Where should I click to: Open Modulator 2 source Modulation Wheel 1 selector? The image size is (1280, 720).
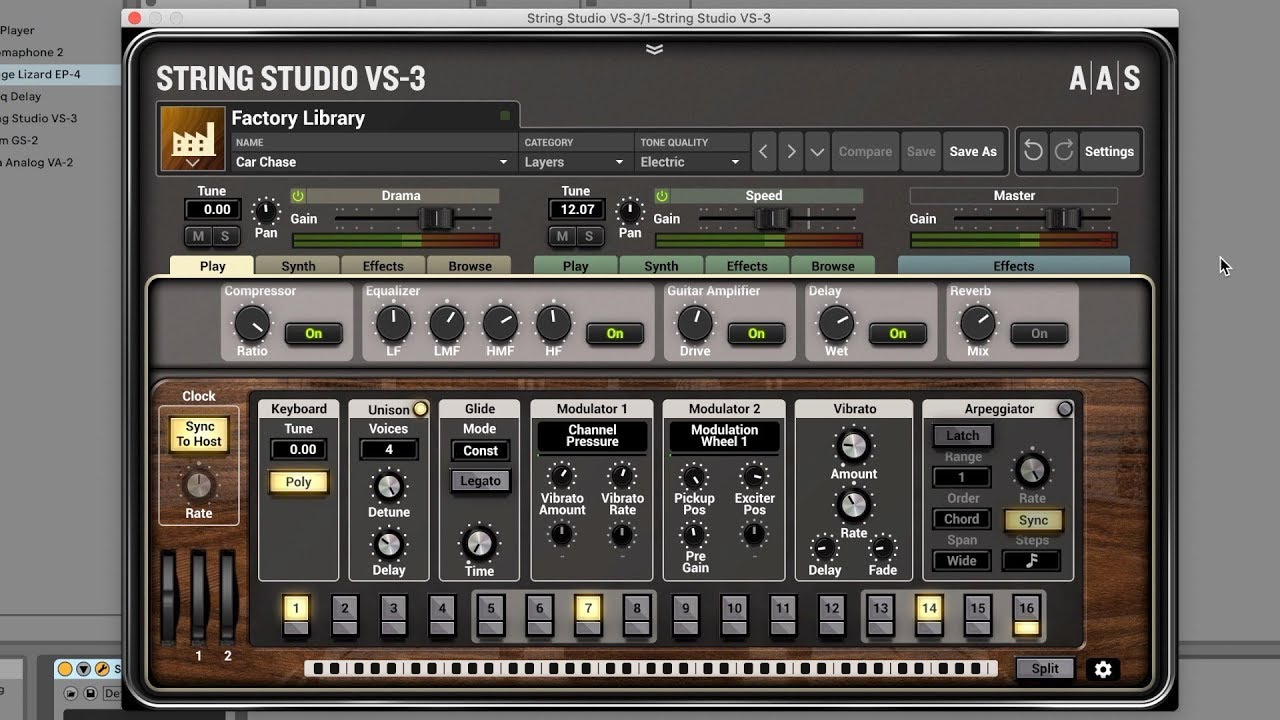724,436
